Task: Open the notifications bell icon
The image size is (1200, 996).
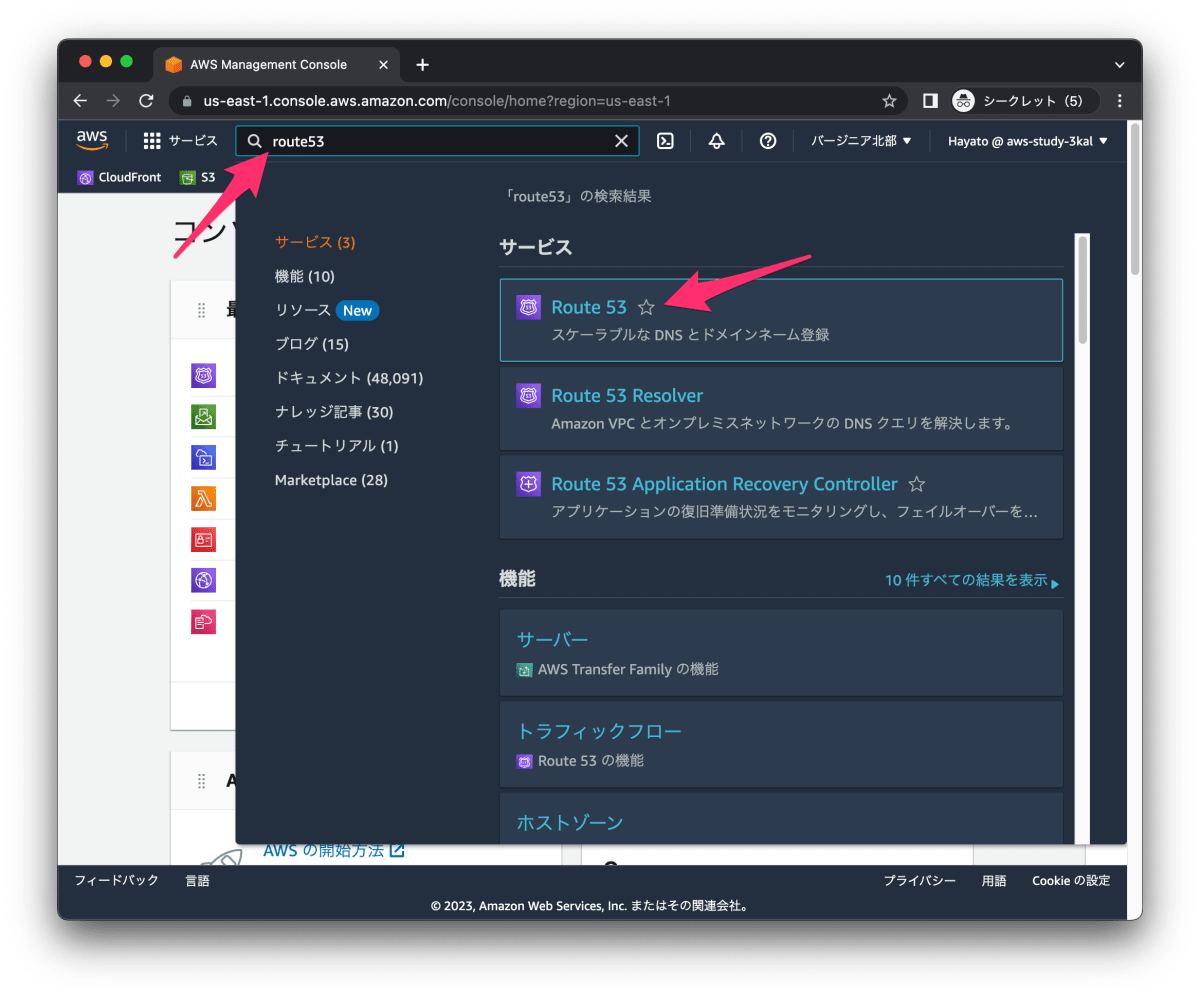Action: click(716, 141)
